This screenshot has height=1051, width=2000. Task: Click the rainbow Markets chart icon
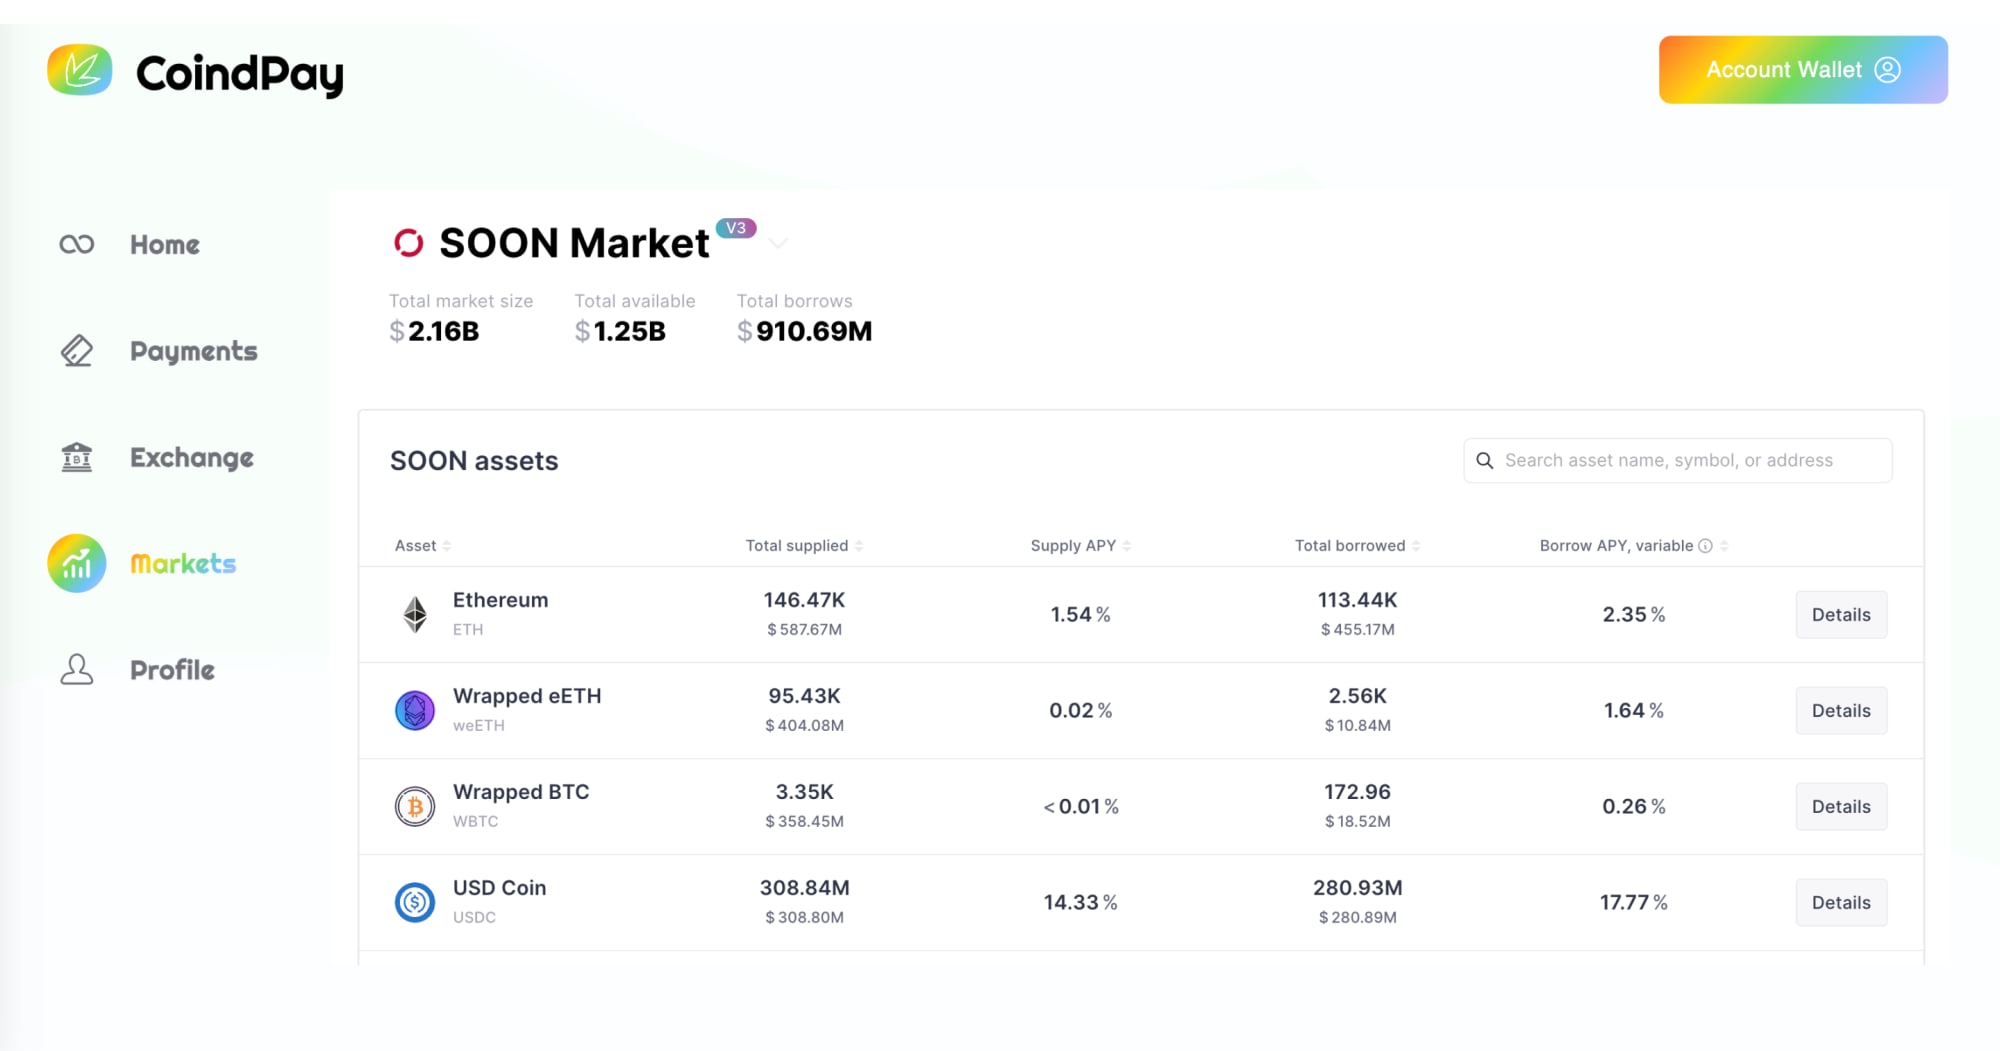76,563
